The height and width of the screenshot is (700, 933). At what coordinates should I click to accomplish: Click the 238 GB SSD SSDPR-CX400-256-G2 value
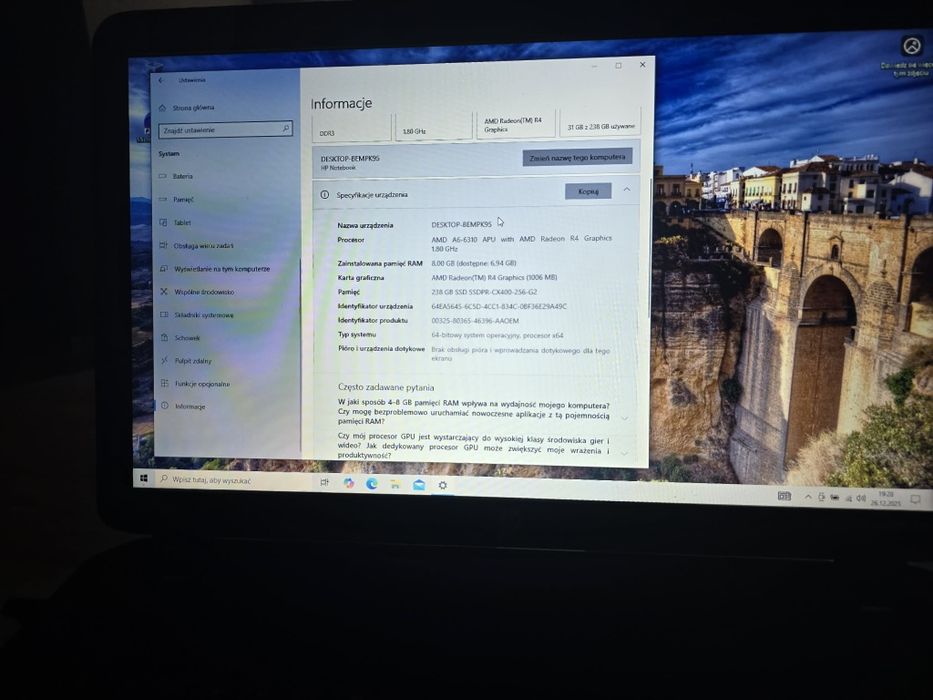pyautogui.click(x=484, y=292)
